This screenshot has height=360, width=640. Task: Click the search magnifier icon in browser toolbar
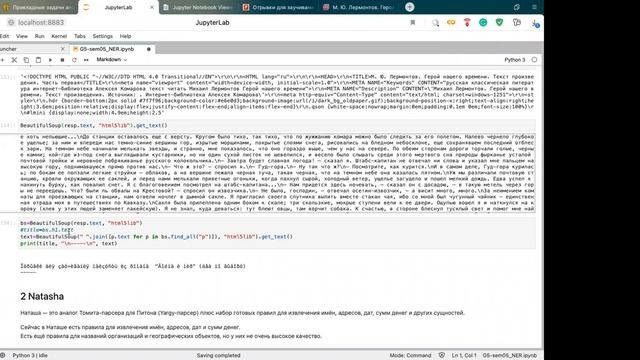[x=435, y=23]
